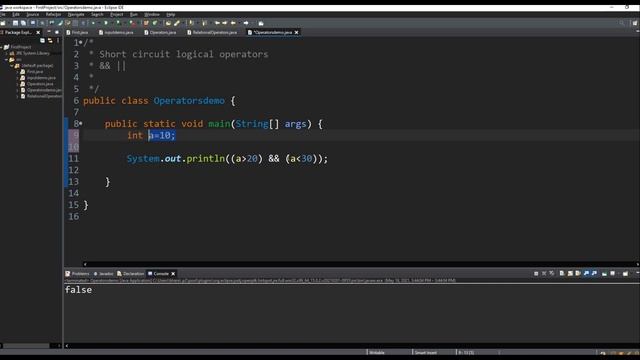This screenshot has height=360, width=640.
Task: Maximize the Package Explorer view
Action: pos(57,32)
